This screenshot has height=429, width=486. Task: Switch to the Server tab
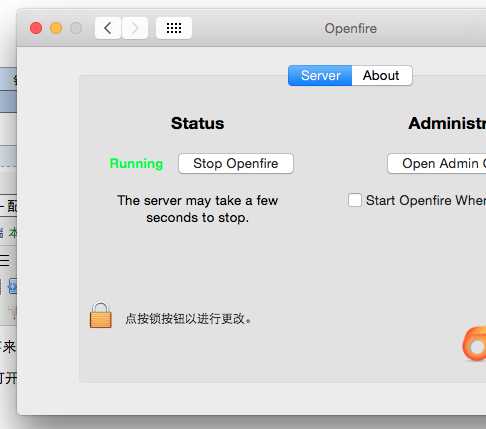pyautogui.click(x=320, y=76)
